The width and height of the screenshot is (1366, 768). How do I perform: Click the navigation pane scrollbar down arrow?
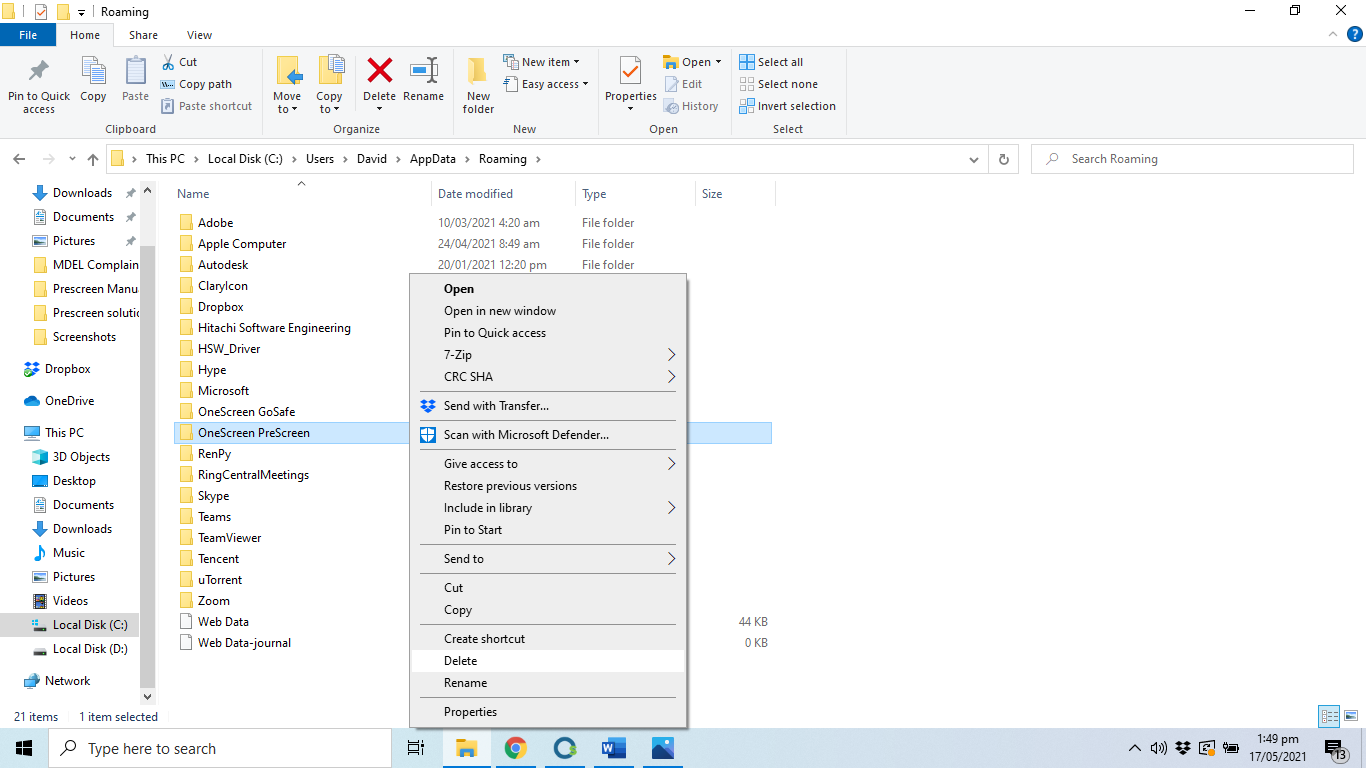point(148,696)
